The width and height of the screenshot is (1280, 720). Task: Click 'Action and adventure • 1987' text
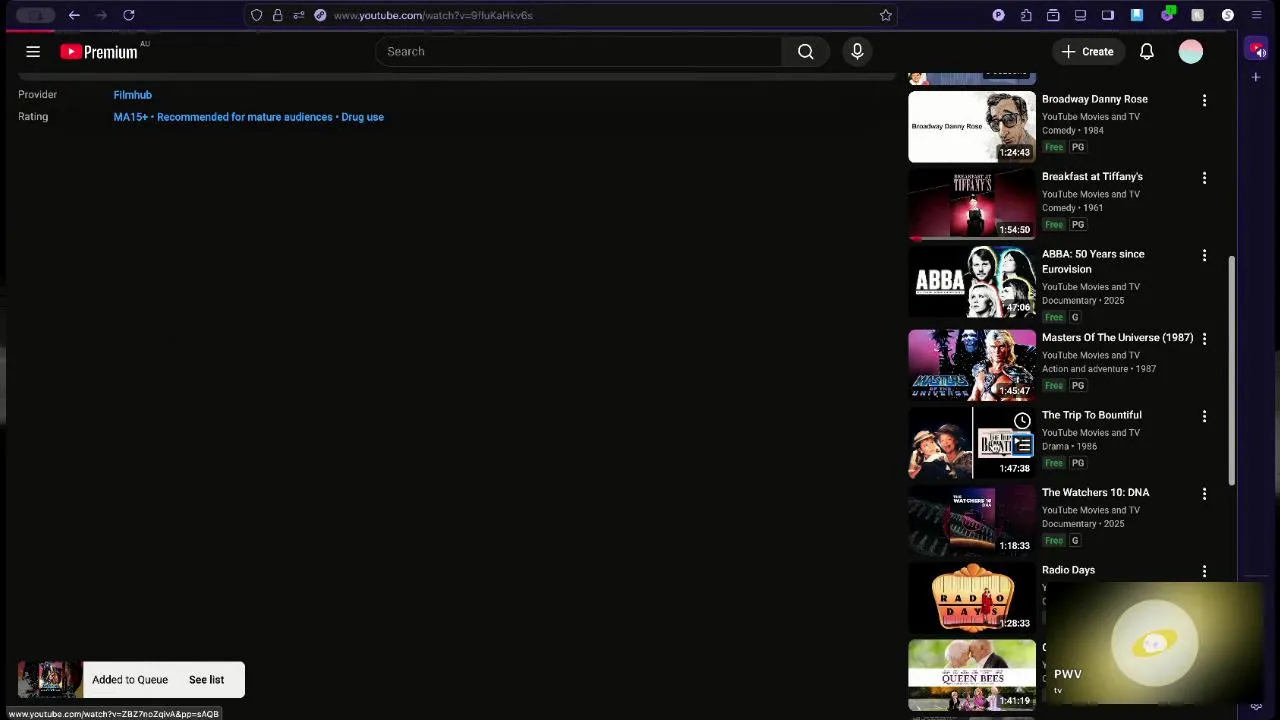(1099, 369)
